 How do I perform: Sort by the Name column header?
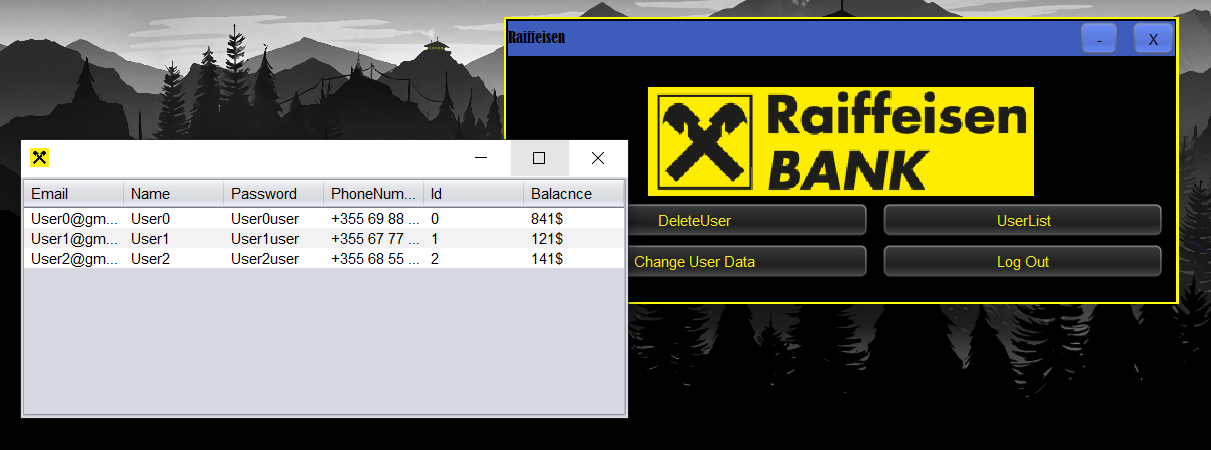tap(174, 193)
